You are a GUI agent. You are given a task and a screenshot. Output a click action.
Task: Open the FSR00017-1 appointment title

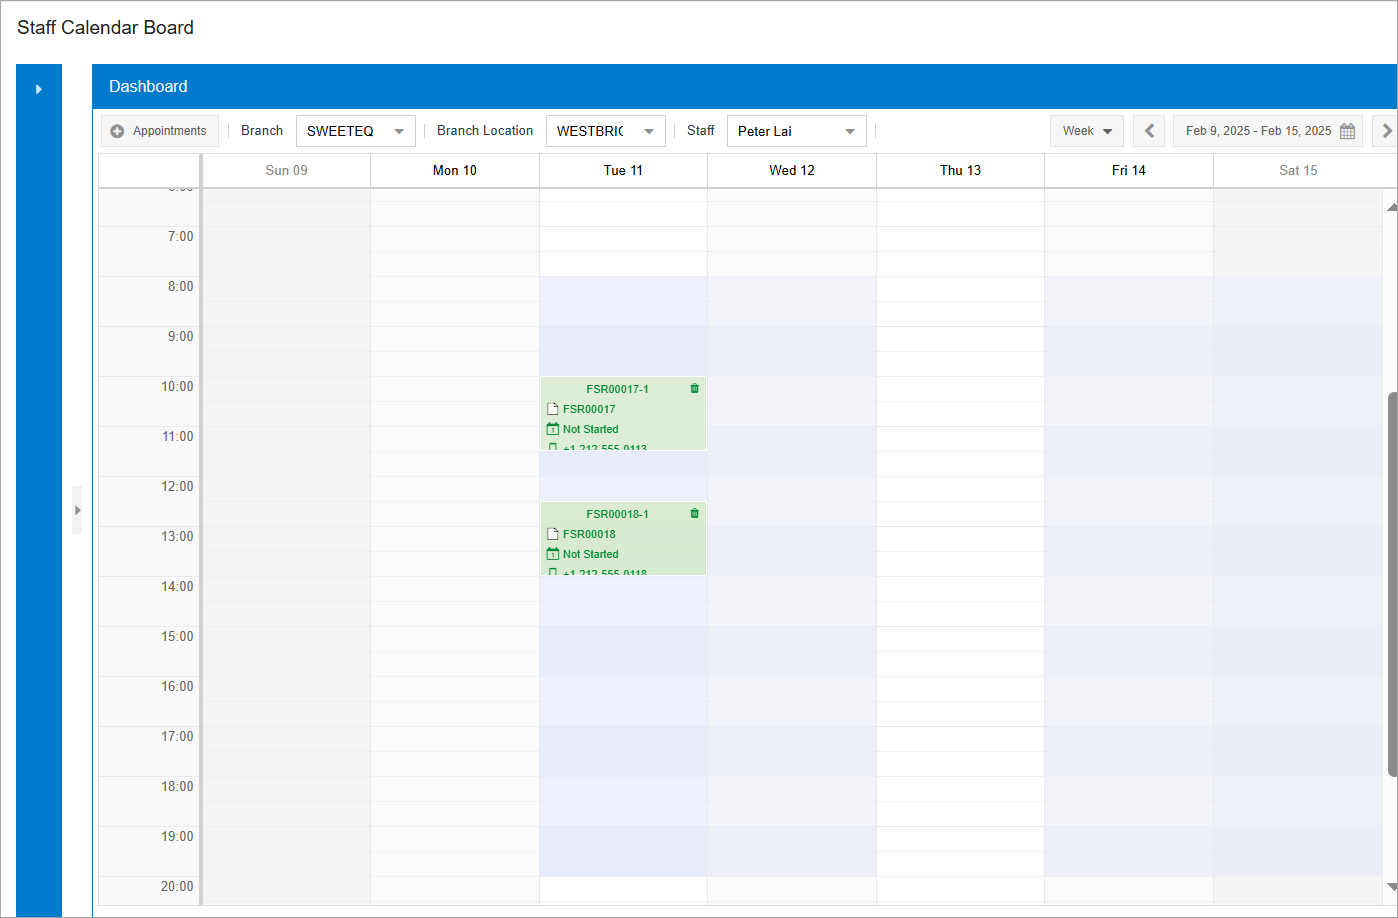click(x=617, y=389)
